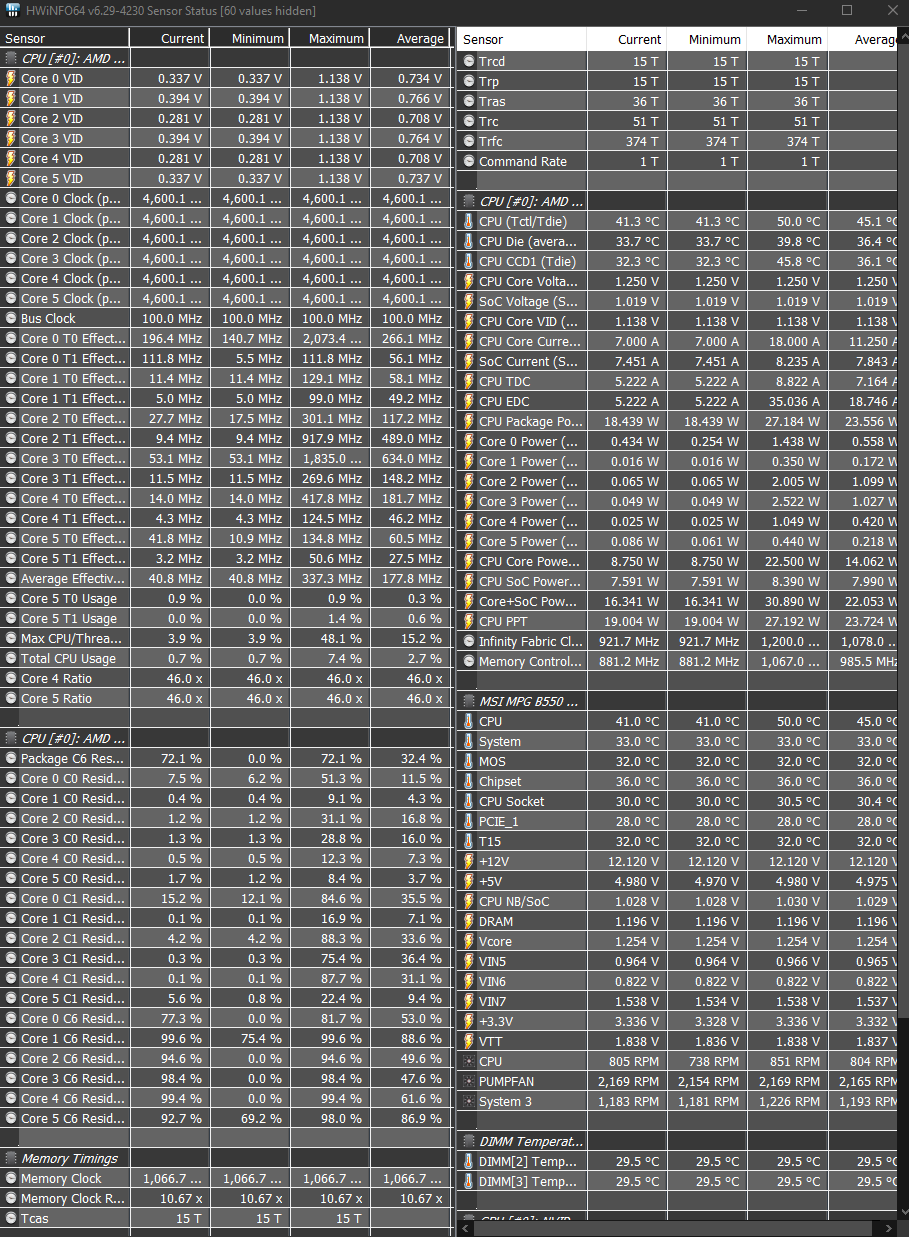Image resolution: width=909 pixels, height=1237 pixels.
Task: Select the DIMM Temperat... section header
Action: coord(678,1141)
